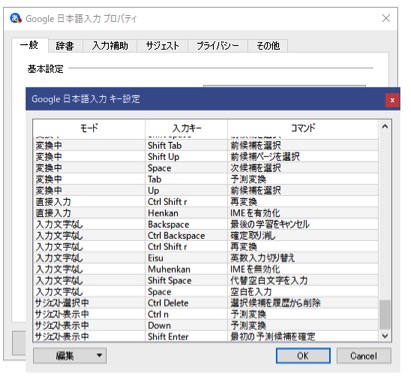Select the Ctrl Delete key cell
Viewport: 411px width, 389px height.
(x=186, y=303)
